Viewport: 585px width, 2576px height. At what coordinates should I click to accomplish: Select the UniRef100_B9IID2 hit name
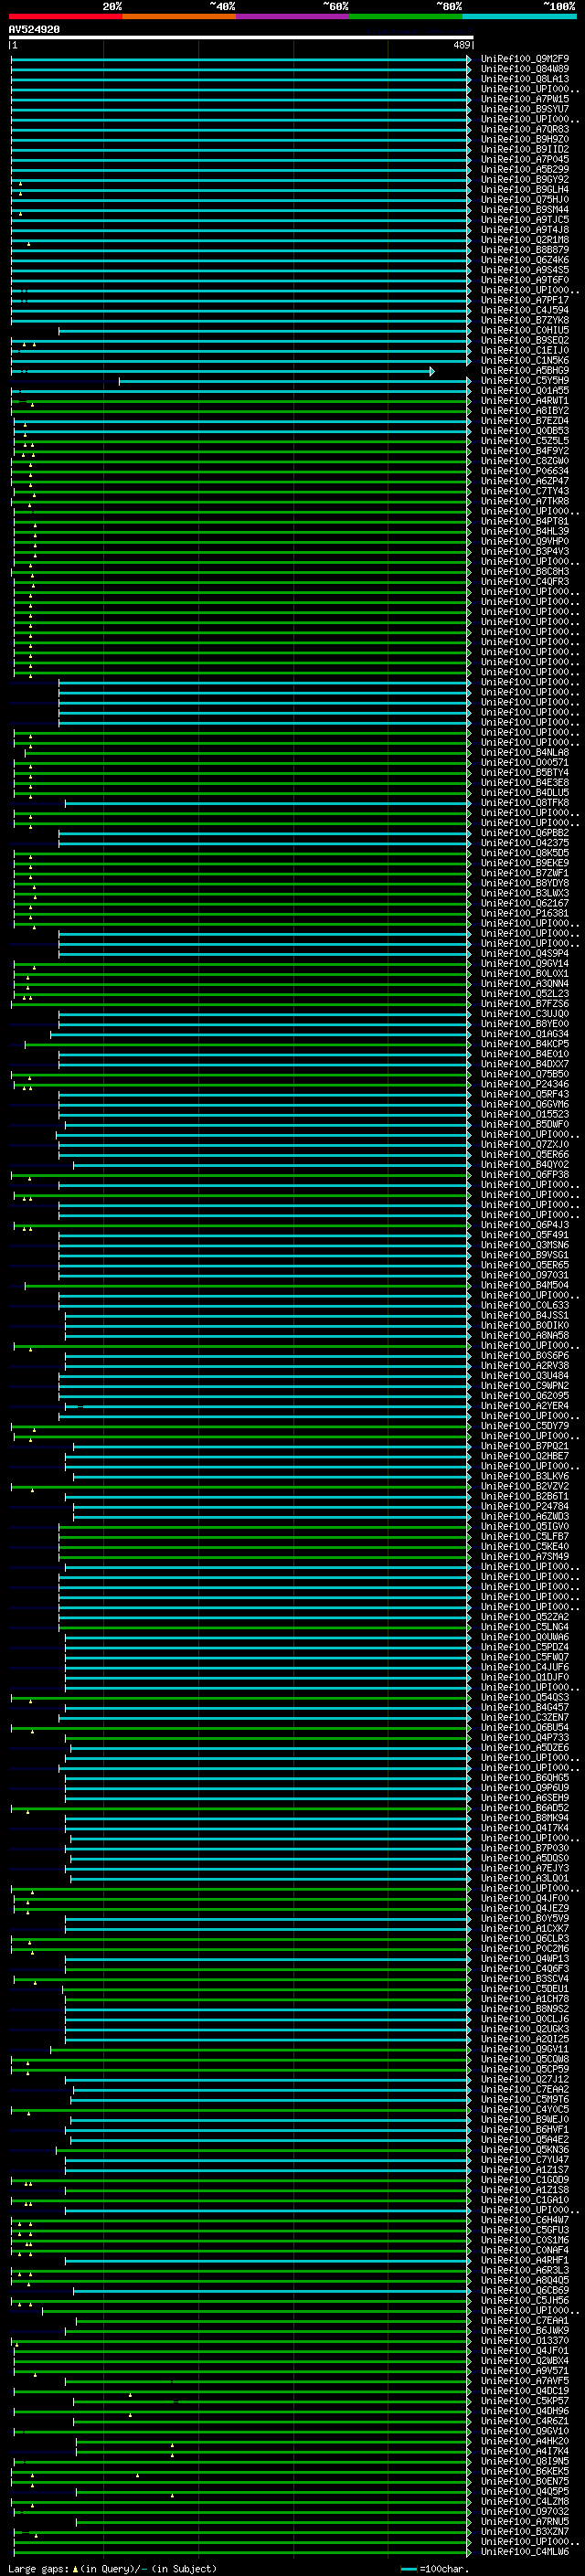tap(525, 149)
